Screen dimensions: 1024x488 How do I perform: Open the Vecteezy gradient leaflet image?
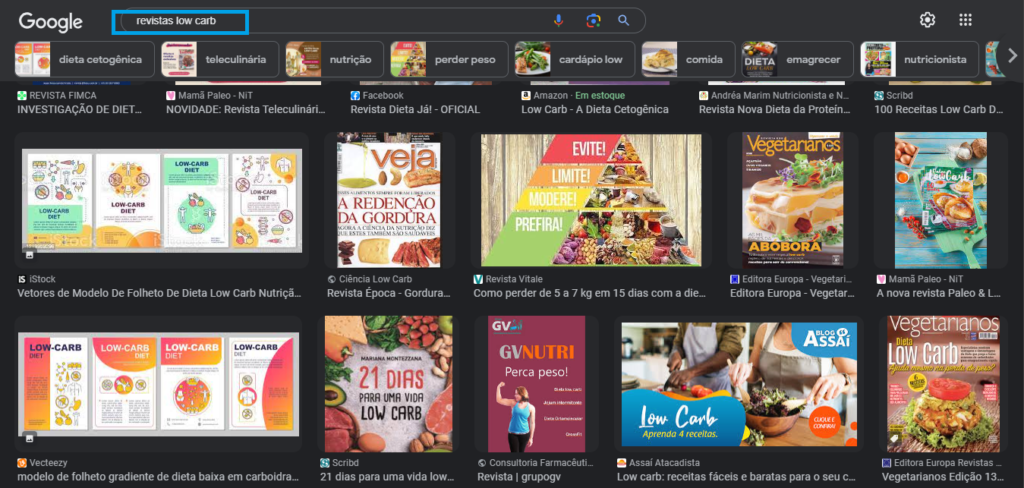tap(157, 384)
